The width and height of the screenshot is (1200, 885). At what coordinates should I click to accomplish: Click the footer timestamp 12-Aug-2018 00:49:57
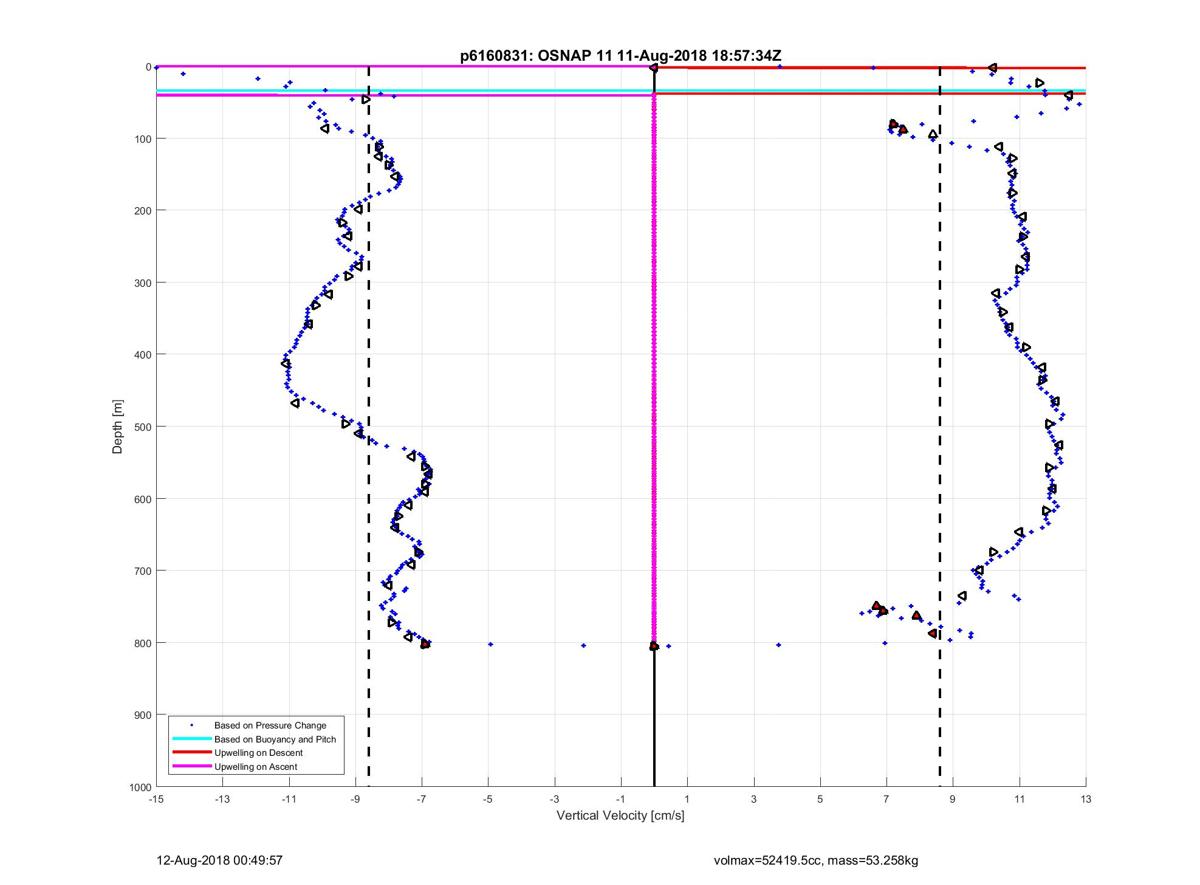220,860
